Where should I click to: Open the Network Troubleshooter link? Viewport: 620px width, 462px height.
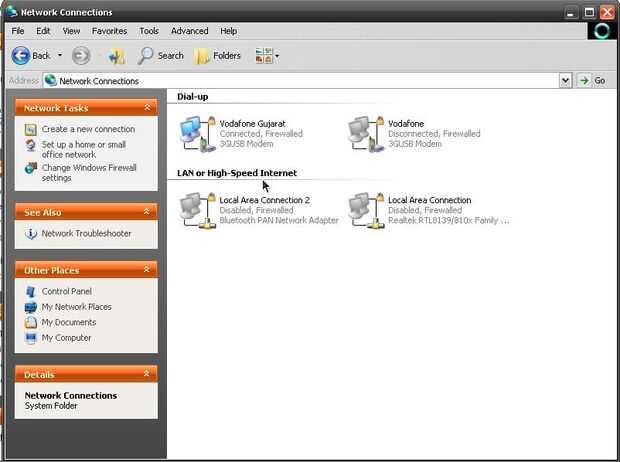pos(86,233)
